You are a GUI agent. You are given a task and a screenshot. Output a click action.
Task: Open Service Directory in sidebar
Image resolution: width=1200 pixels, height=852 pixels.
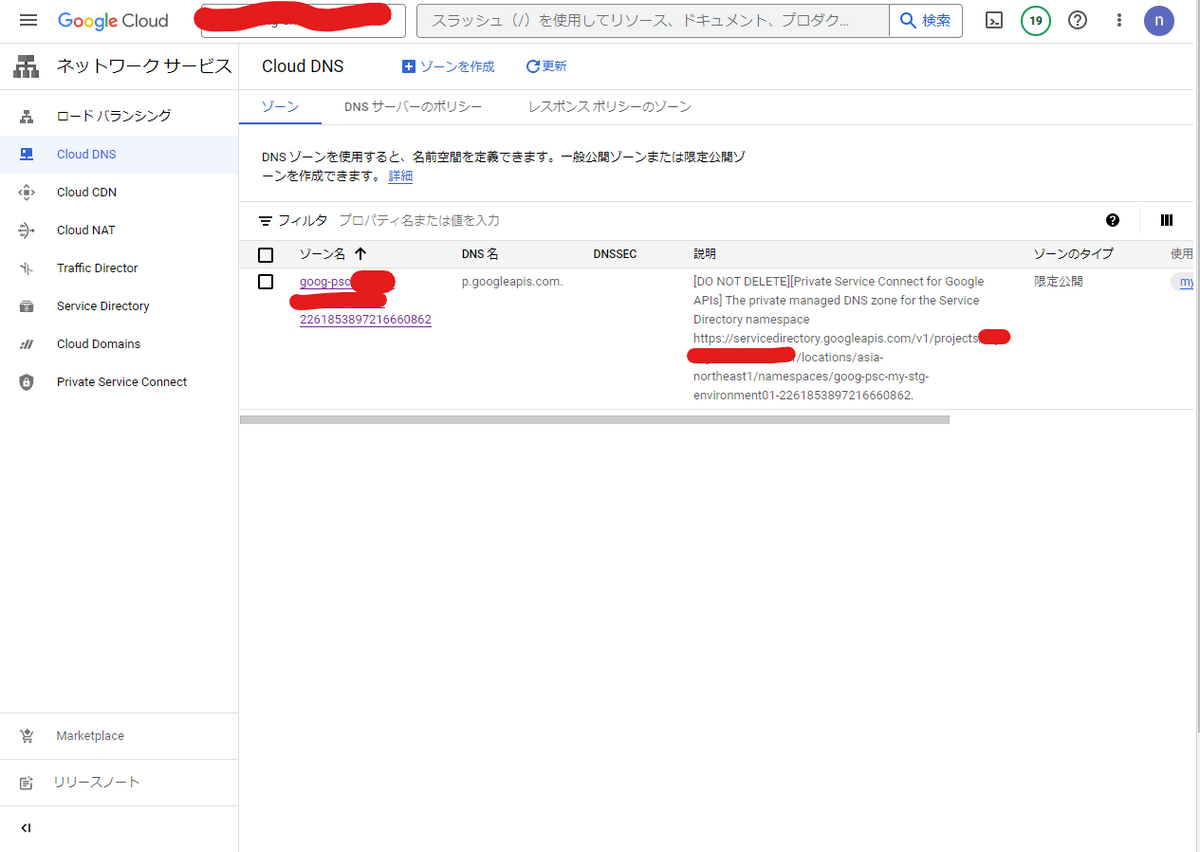(103, 306)
